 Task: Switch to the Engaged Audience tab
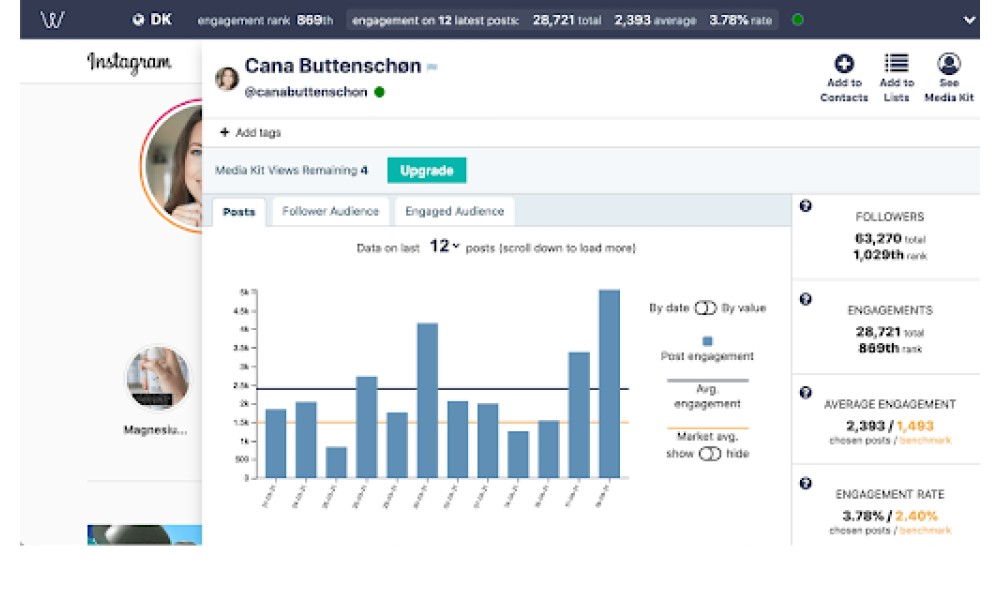[x=455, y=211]
